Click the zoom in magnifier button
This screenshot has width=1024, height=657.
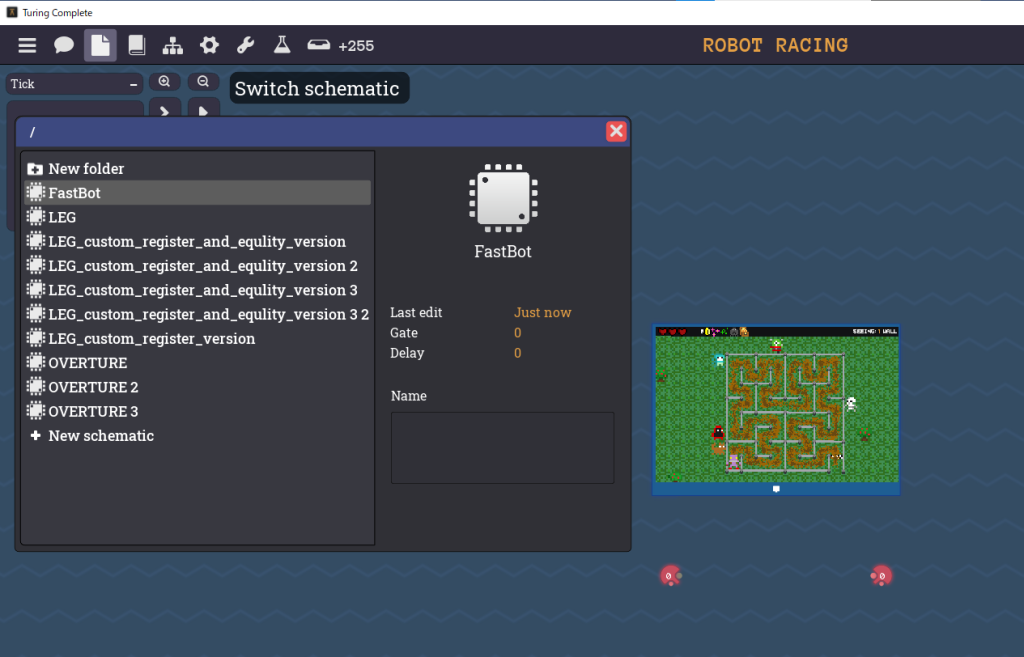click(x=164, y=82)
